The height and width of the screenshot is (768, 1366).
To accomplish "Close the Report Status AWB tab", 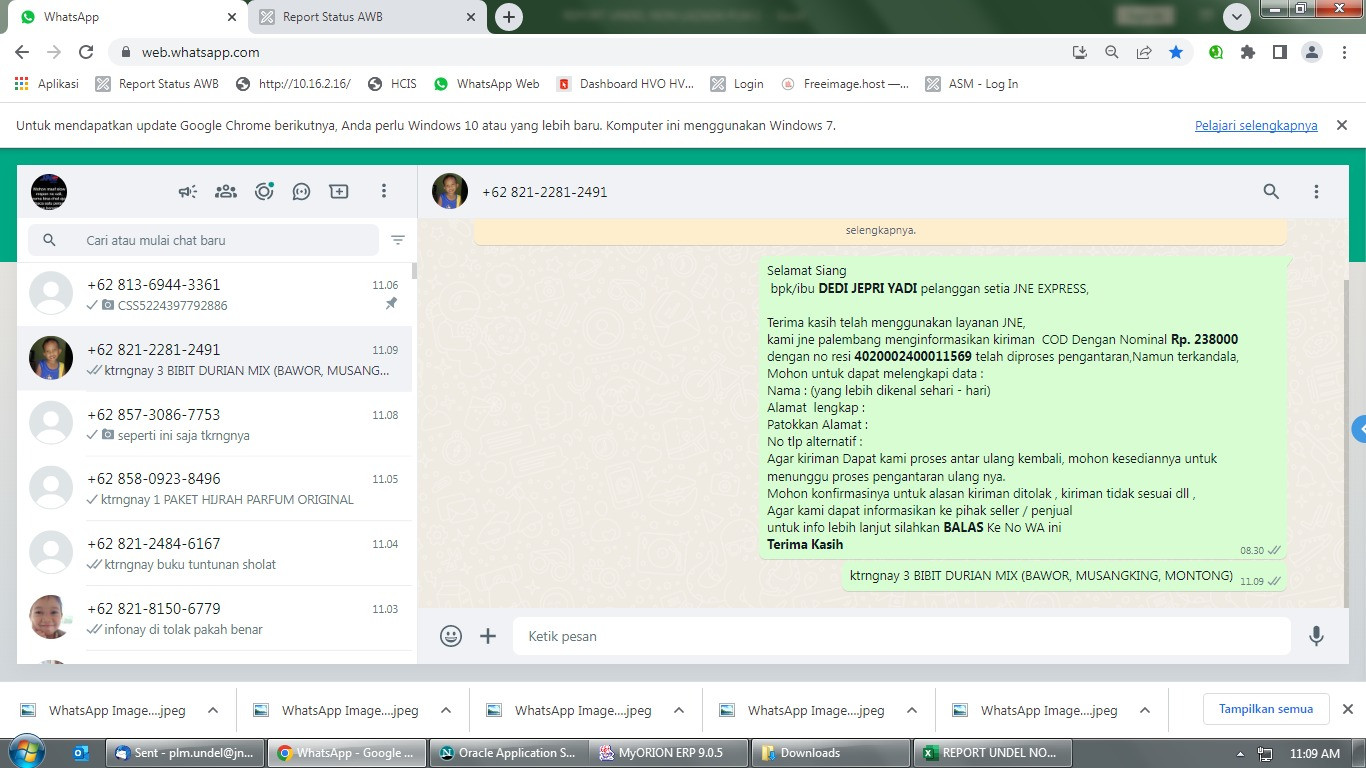I will click(x=471, y=17).
